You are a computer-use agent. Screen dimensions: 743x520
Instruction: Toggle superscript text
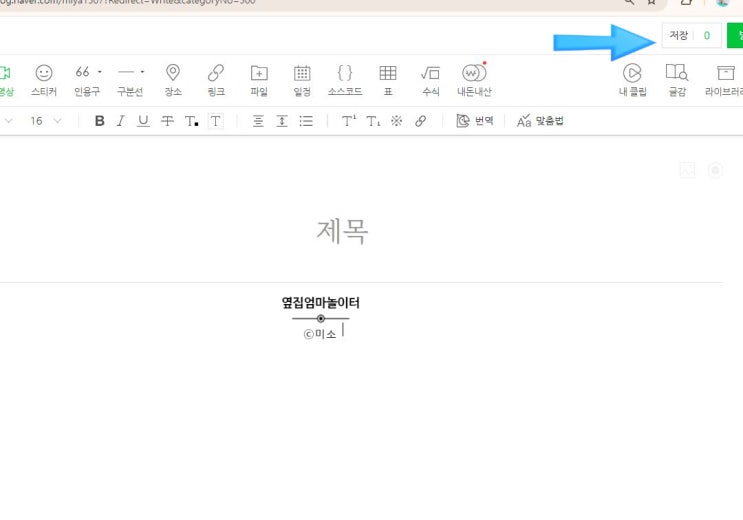[349, 121]
